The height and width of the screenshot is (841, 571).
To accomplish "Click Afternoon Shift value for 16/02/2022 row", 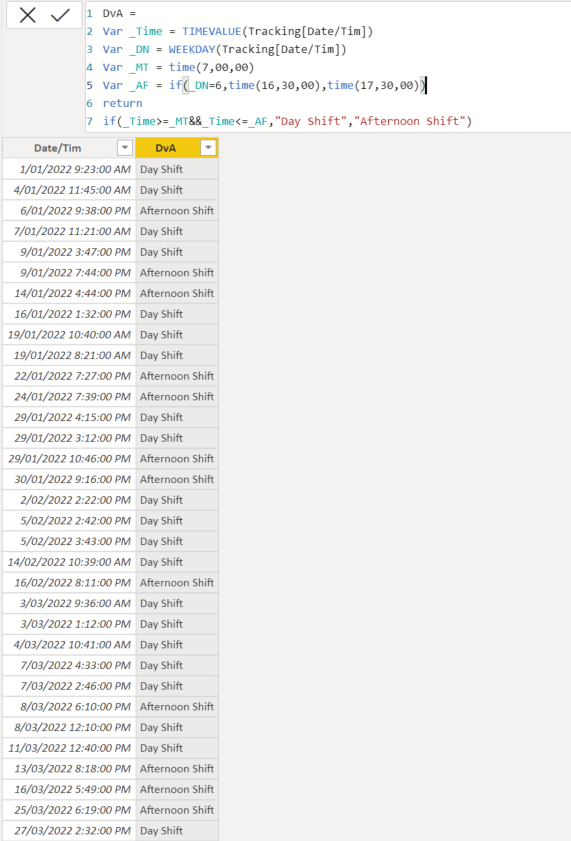I will click(x=177, y=582).
